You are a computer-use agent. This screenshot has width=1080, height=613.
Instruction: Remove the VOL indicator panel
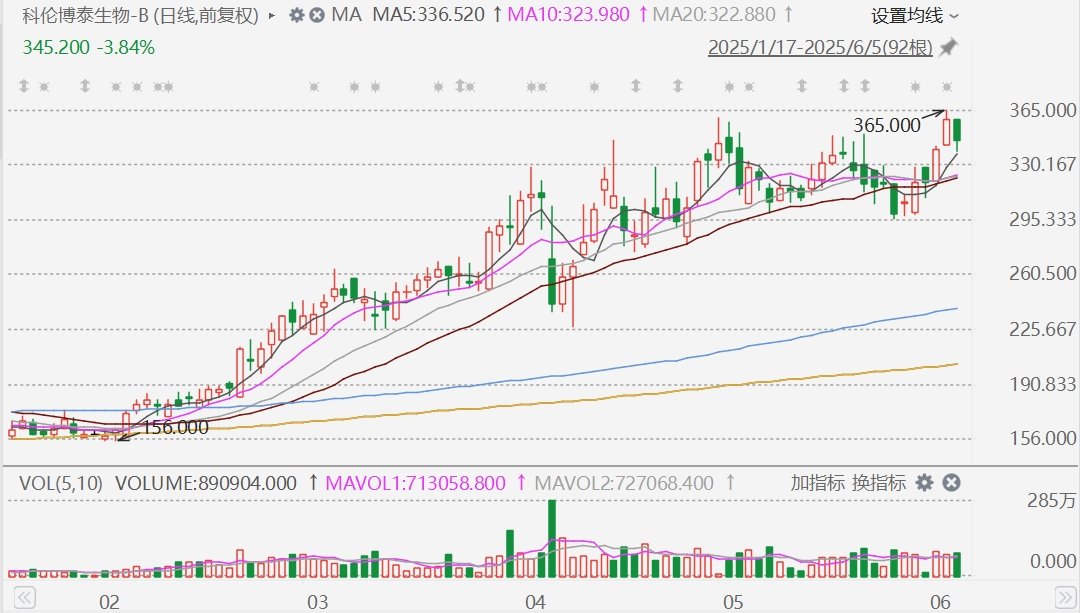point(951,483)
